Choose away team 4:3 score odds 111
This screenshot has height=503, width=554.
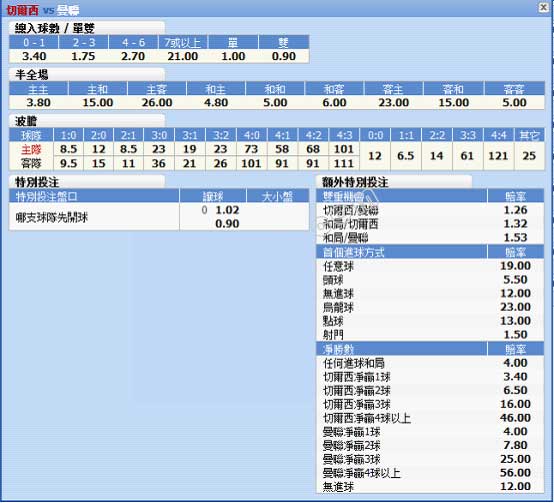point(344,164)
